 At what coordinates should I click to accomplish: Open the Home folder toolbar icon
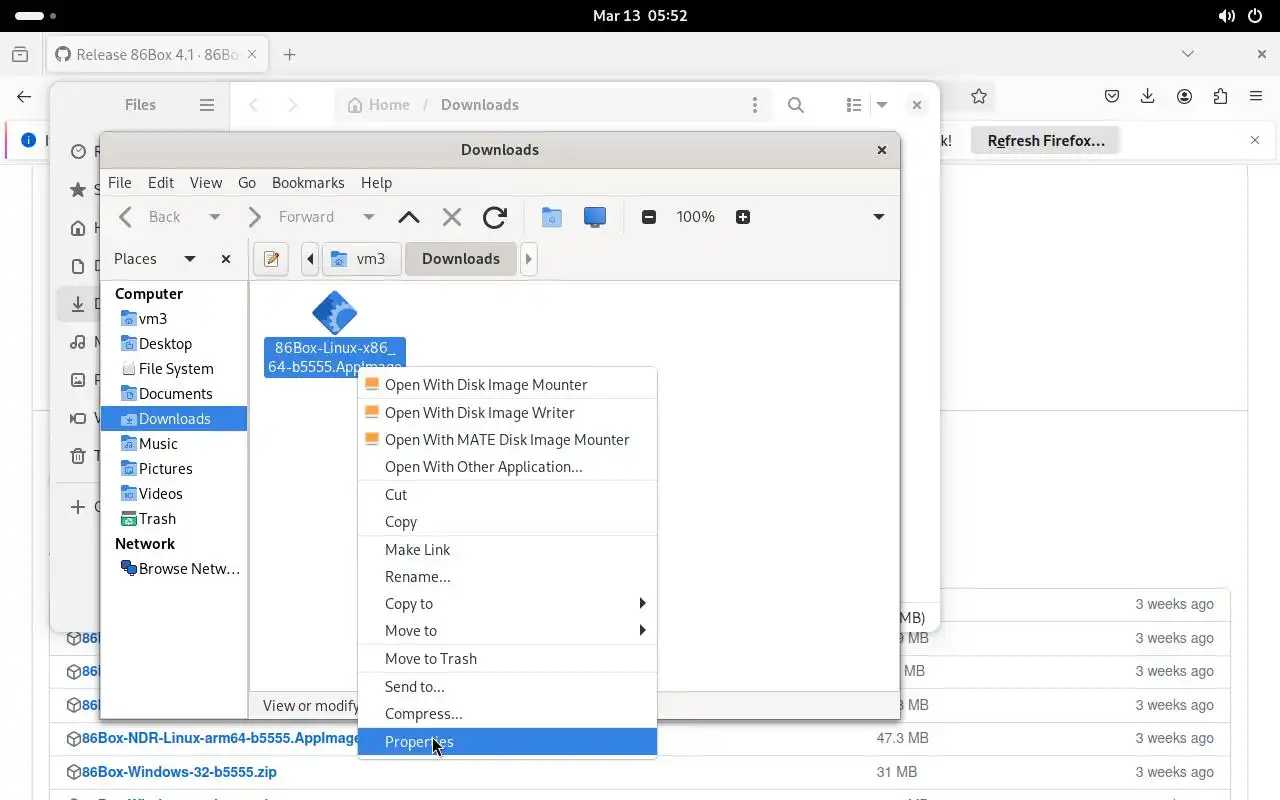point(551,217)
